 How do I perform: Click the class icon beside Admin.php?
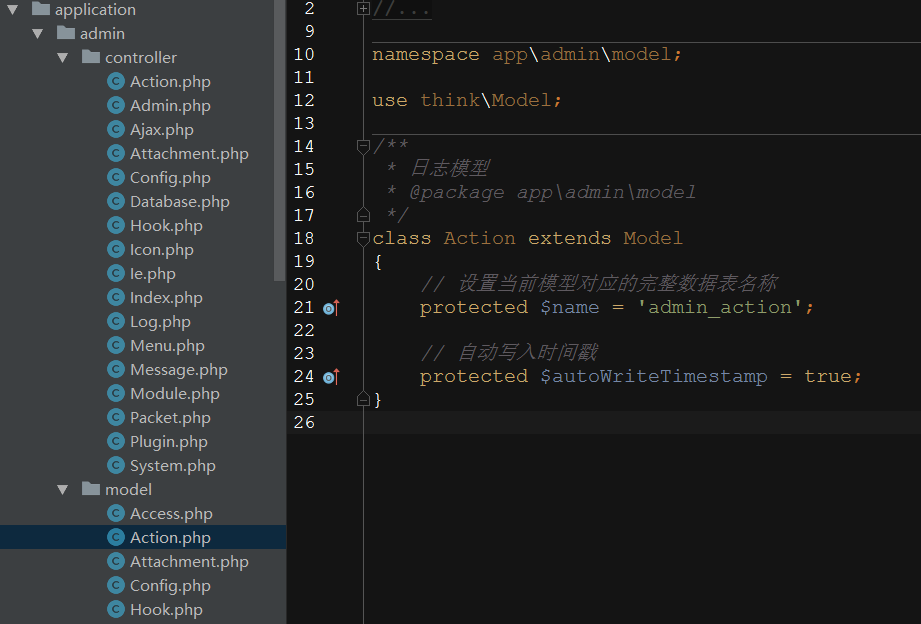(114, 105)
